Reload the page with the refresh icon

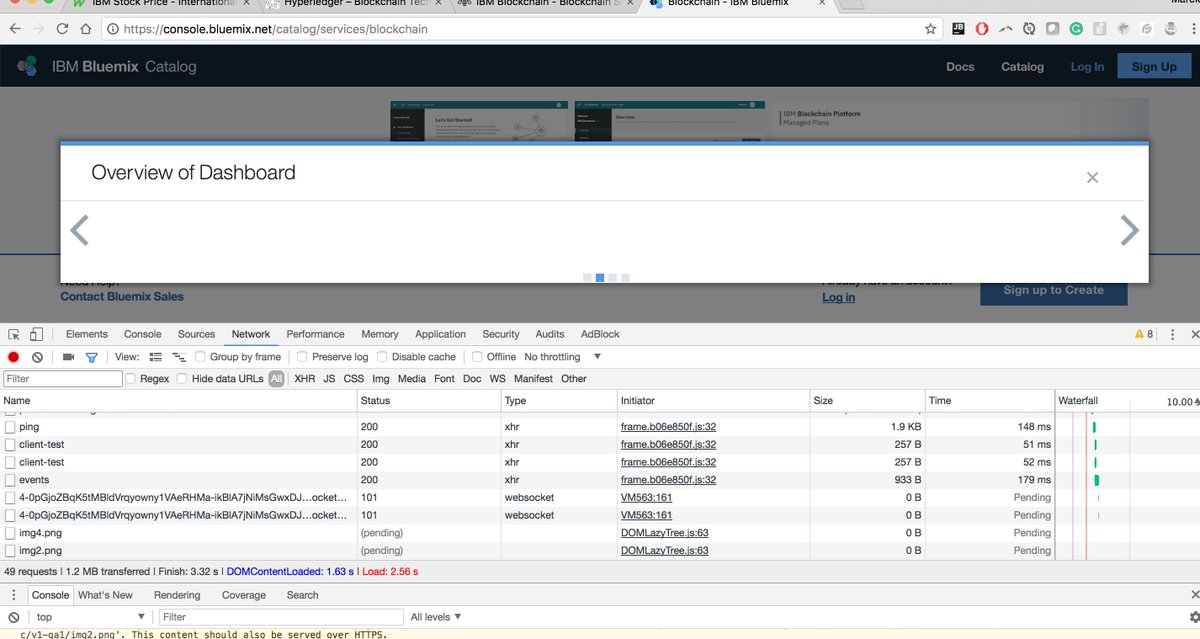(x=64, y=29)
